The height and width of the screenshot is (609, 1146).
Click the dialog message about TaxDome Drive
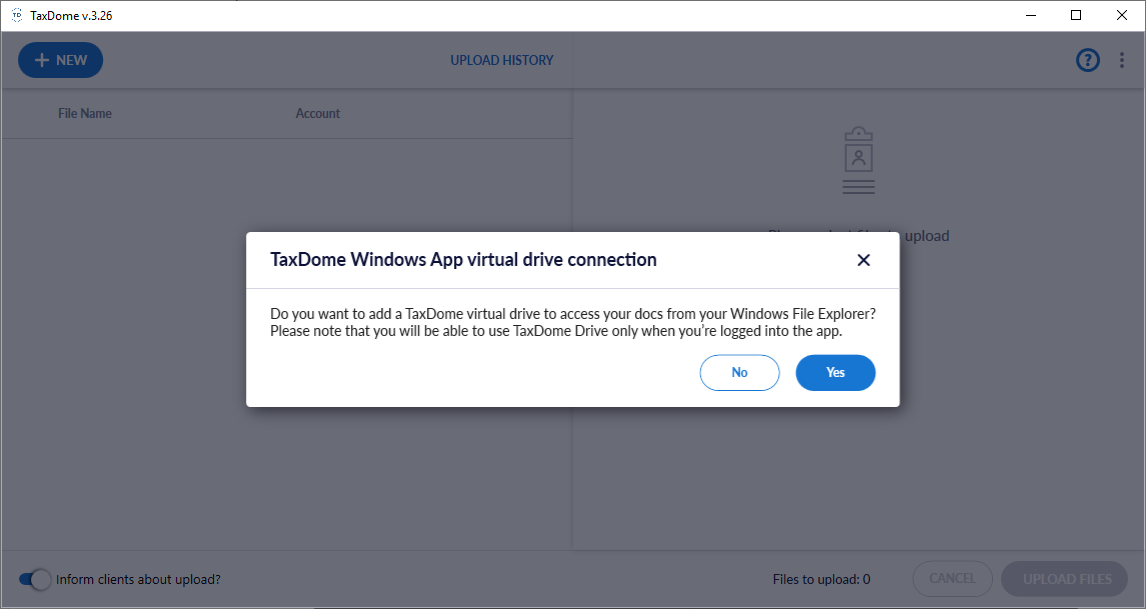point(573,322)
